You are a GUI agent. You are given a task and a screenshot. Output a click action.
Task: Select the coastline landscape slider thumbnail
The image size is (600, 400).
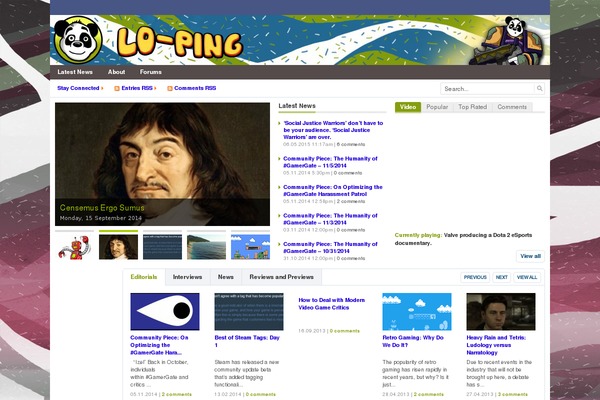tap(206, 247)
